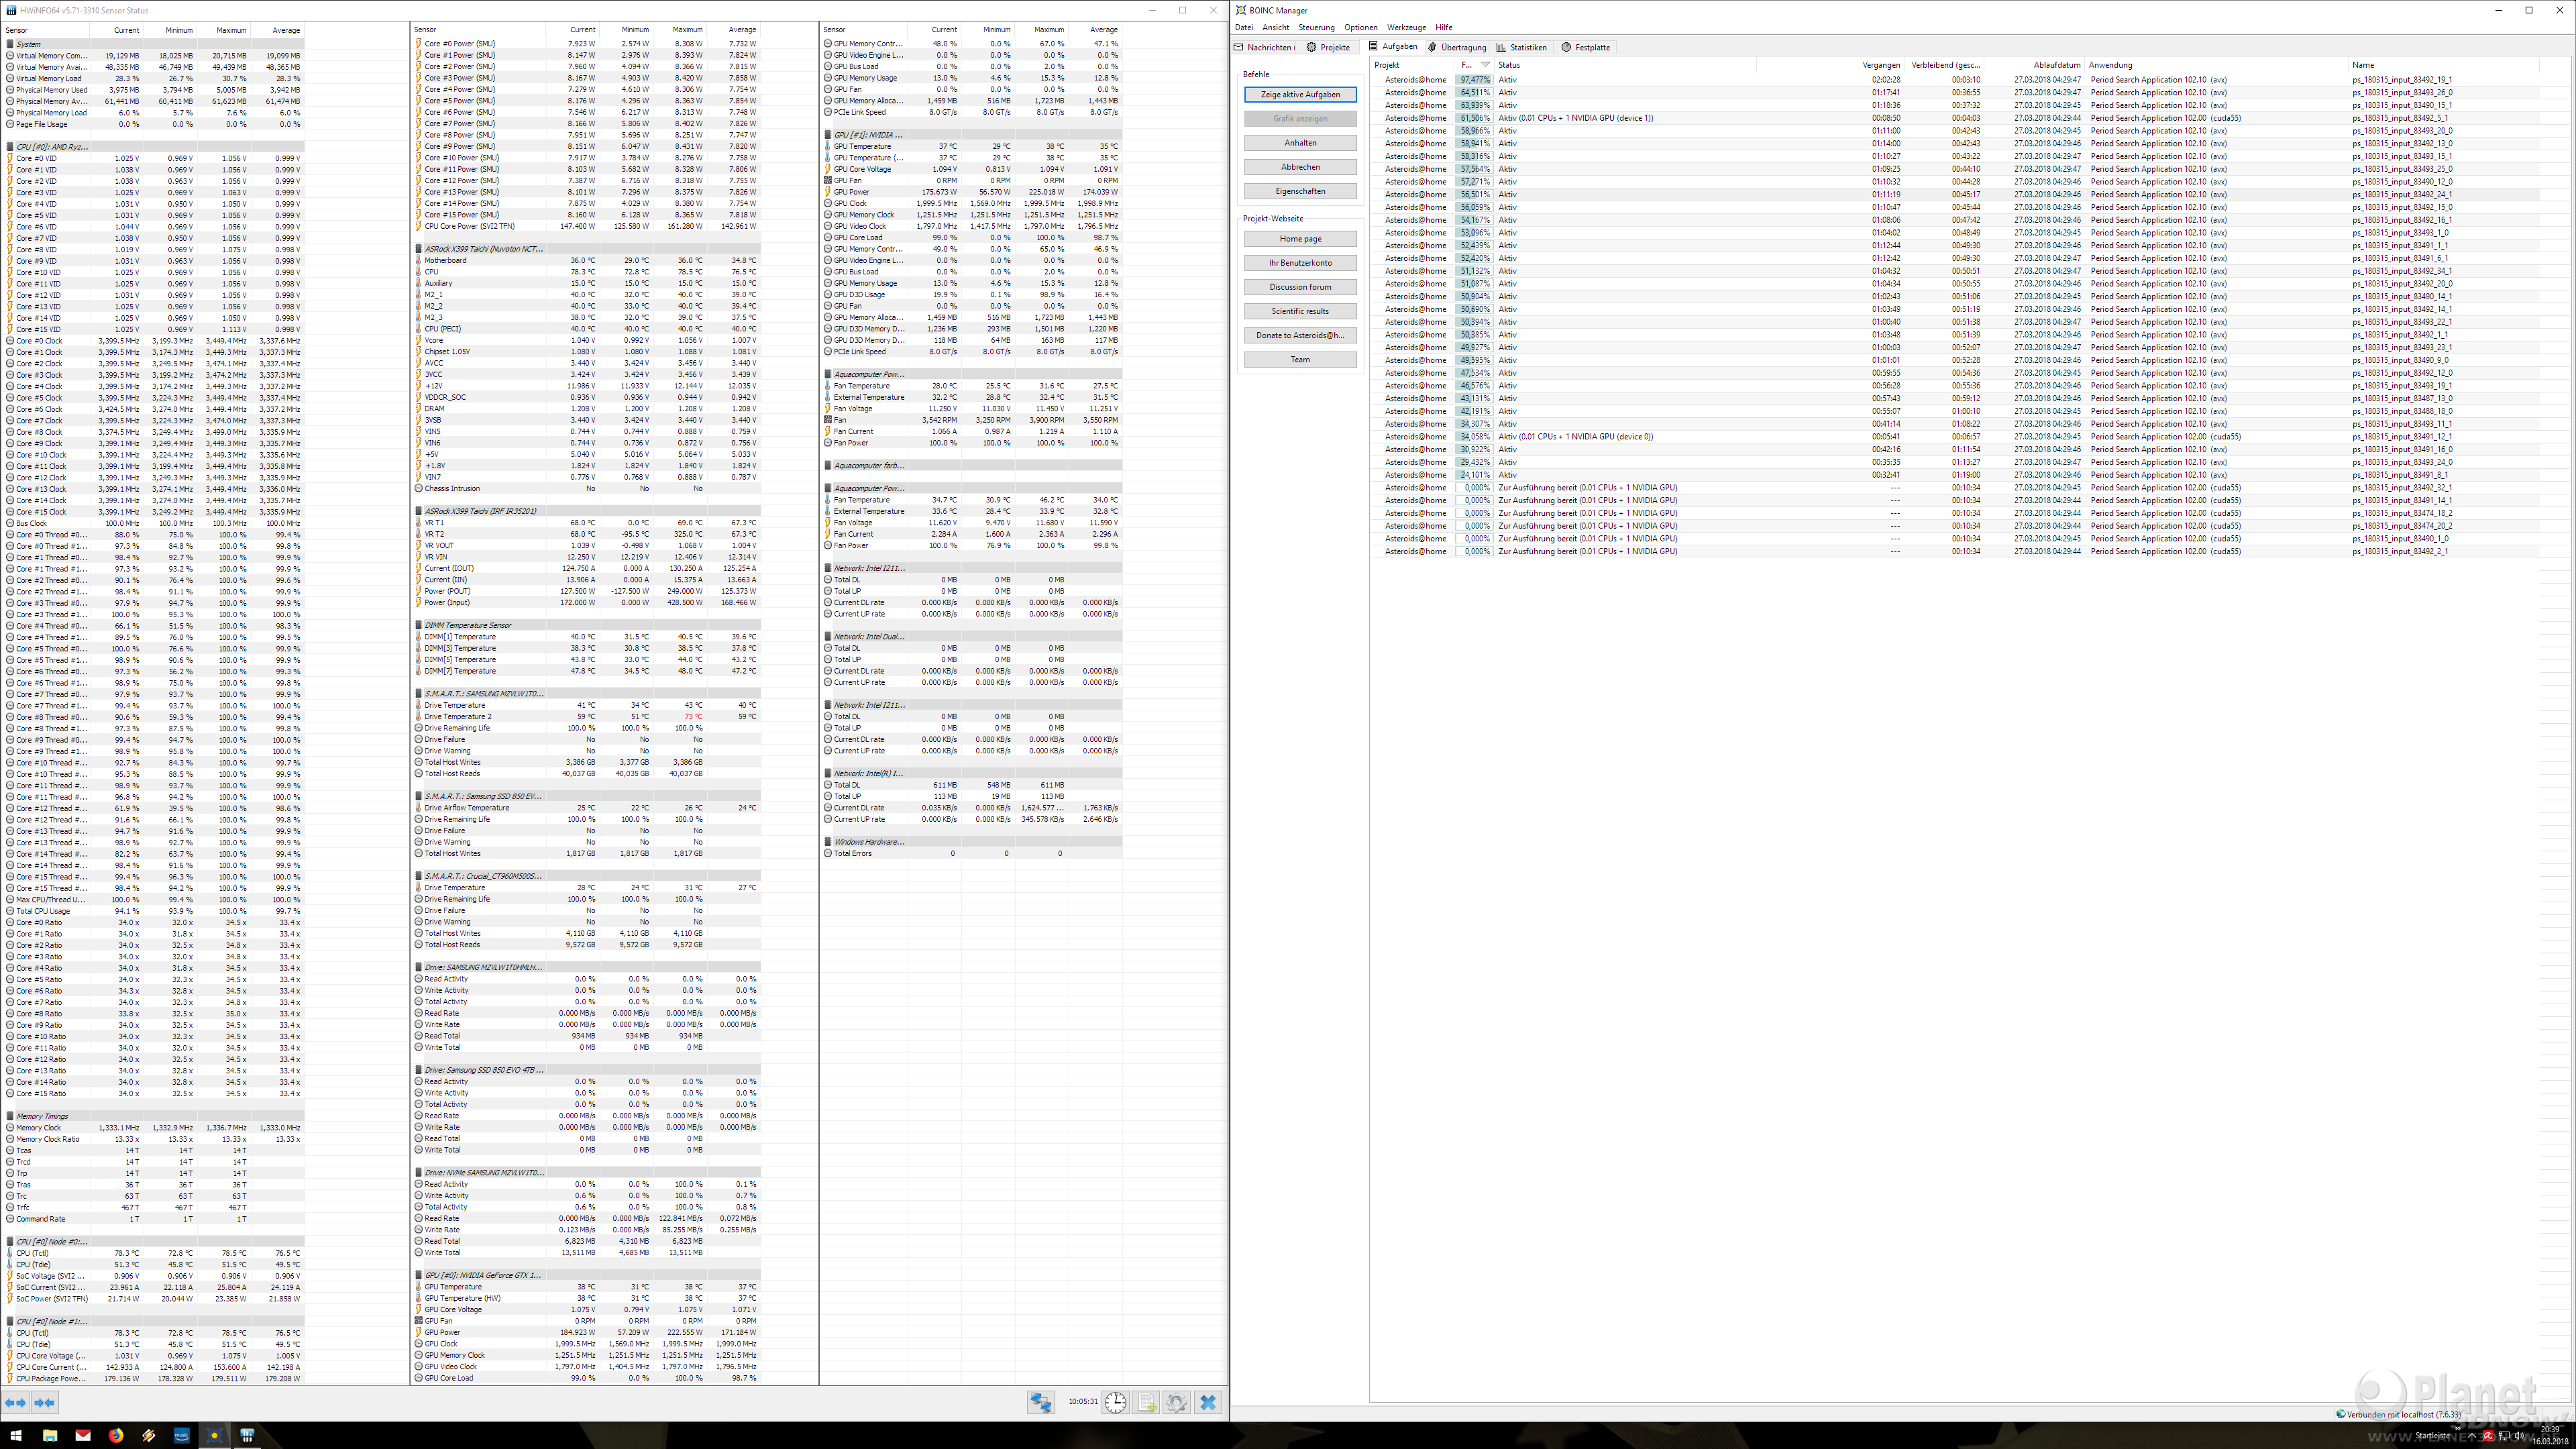Screen dimensions: 2576x1449
Task: Open Steuerung menu
Action: pos(1316,27)
